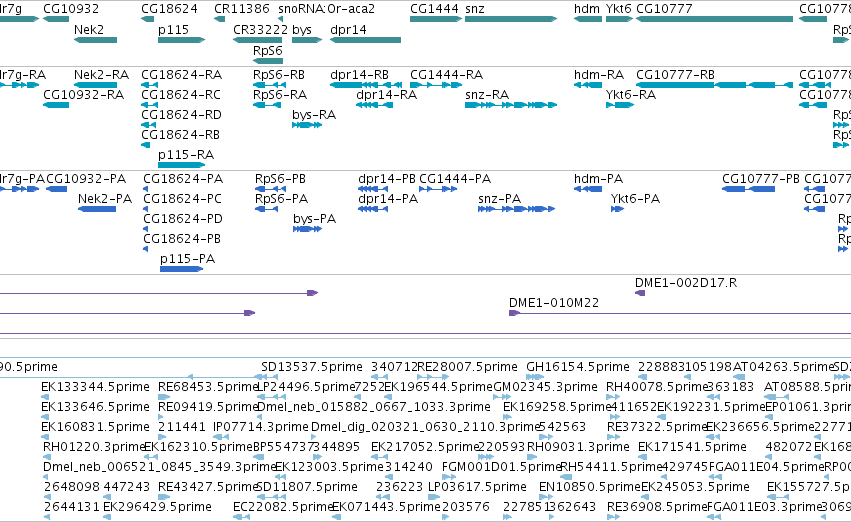Open the CG18624-RD transcript
This screenshot has height=522, width=851.
coord(149,125)
